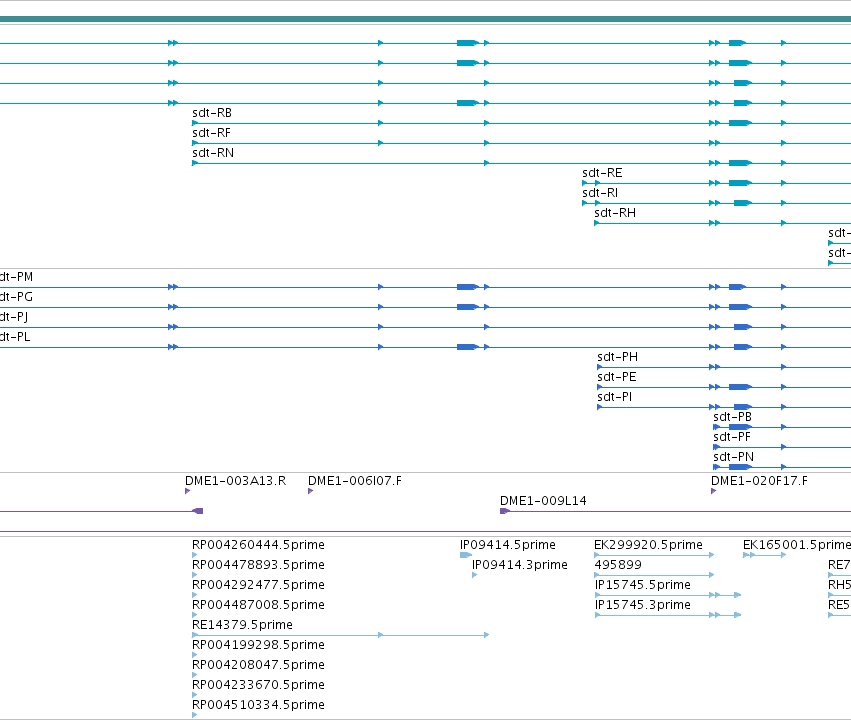Select the sdt-RH transcript label
This screenshot has height=720, width=851.
click(x=615, y=213)
